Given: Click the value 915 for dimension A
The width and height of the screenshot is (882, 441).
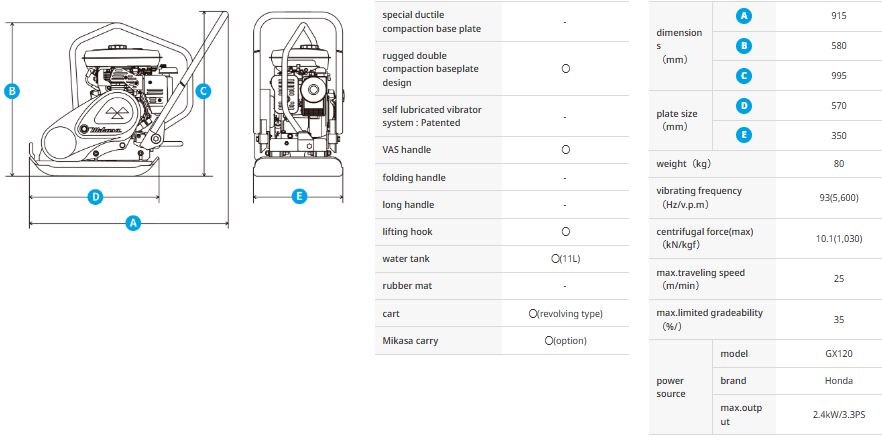Looking at the screenshot, I should tap(839, 16).
